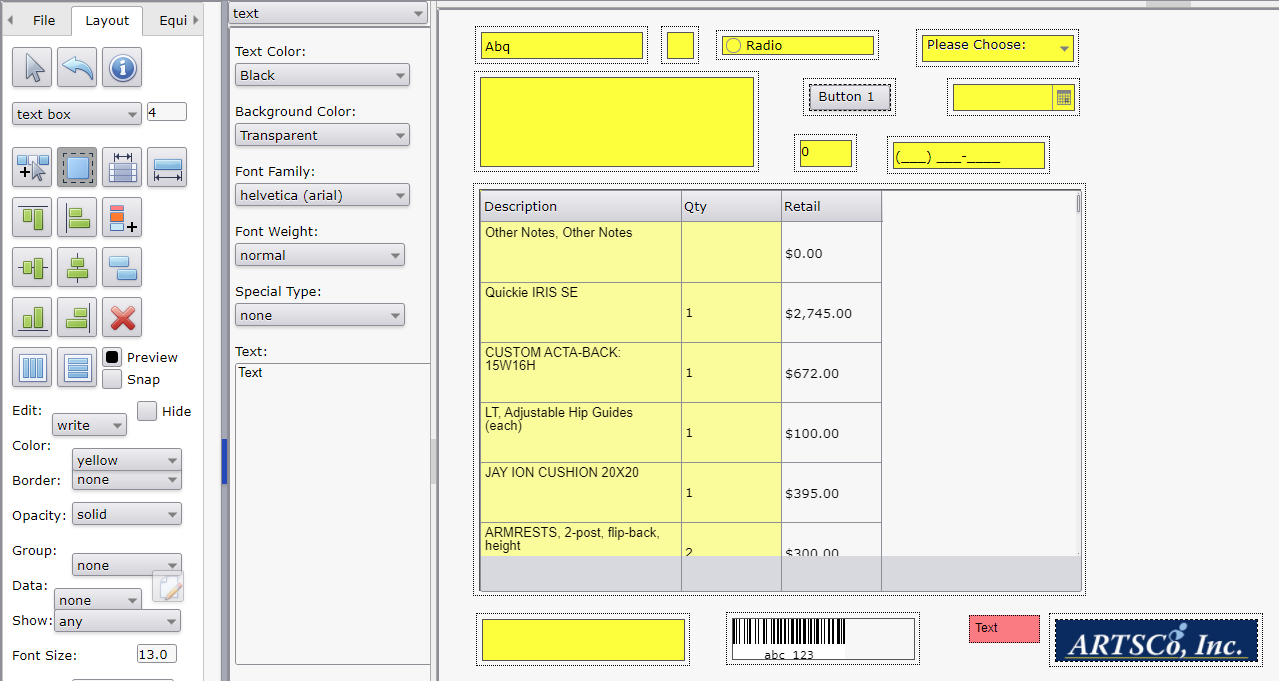Delete selection with the red X
The height and width of the screenshot is (681, 1279).
pos(122,317)
